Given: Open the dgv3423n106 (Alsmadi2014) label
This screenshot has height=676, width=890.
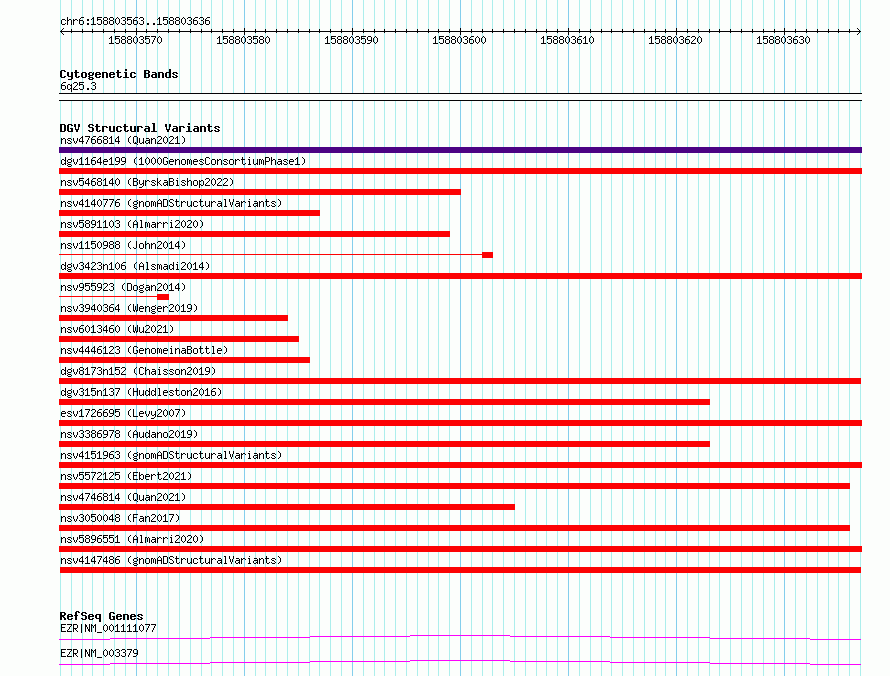Looking at the screenshot, I should 135,266.
